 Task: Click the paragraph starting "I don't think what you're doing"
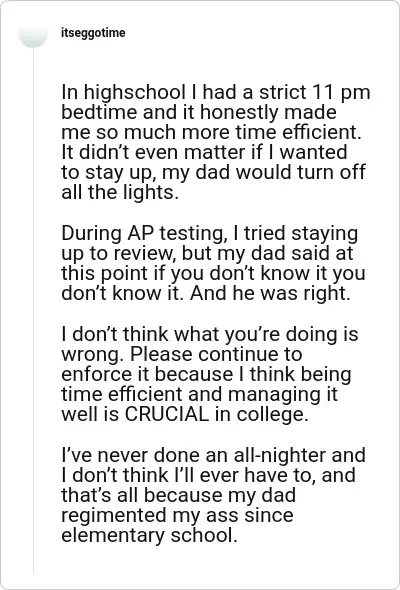pos(210,374)
